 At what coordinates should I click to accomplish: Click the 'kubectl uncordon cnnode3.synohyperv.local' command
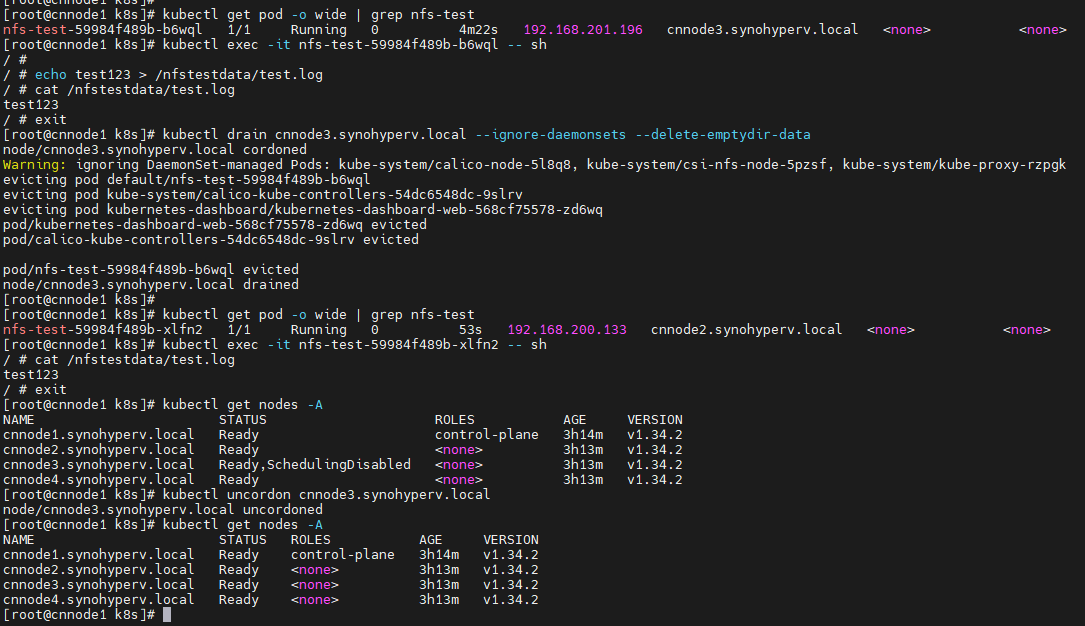tap(326, 495)
